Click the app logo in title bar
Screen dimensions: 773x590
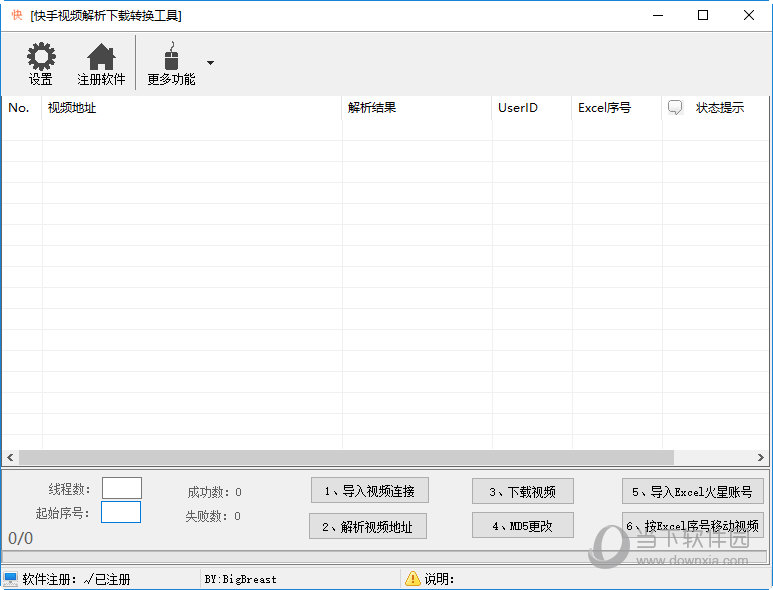point(17,15)
